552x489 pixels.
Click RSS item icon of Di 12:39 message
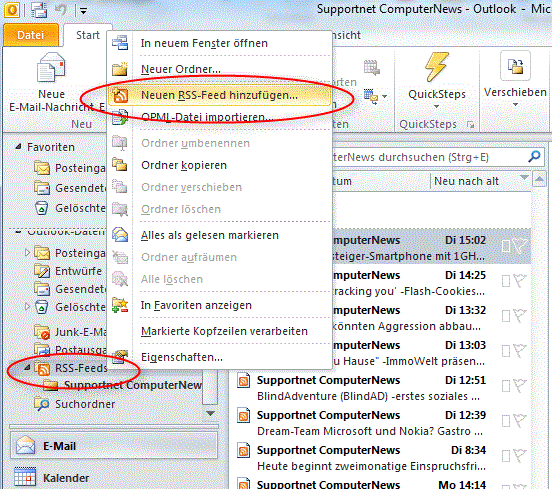point(244,415)
